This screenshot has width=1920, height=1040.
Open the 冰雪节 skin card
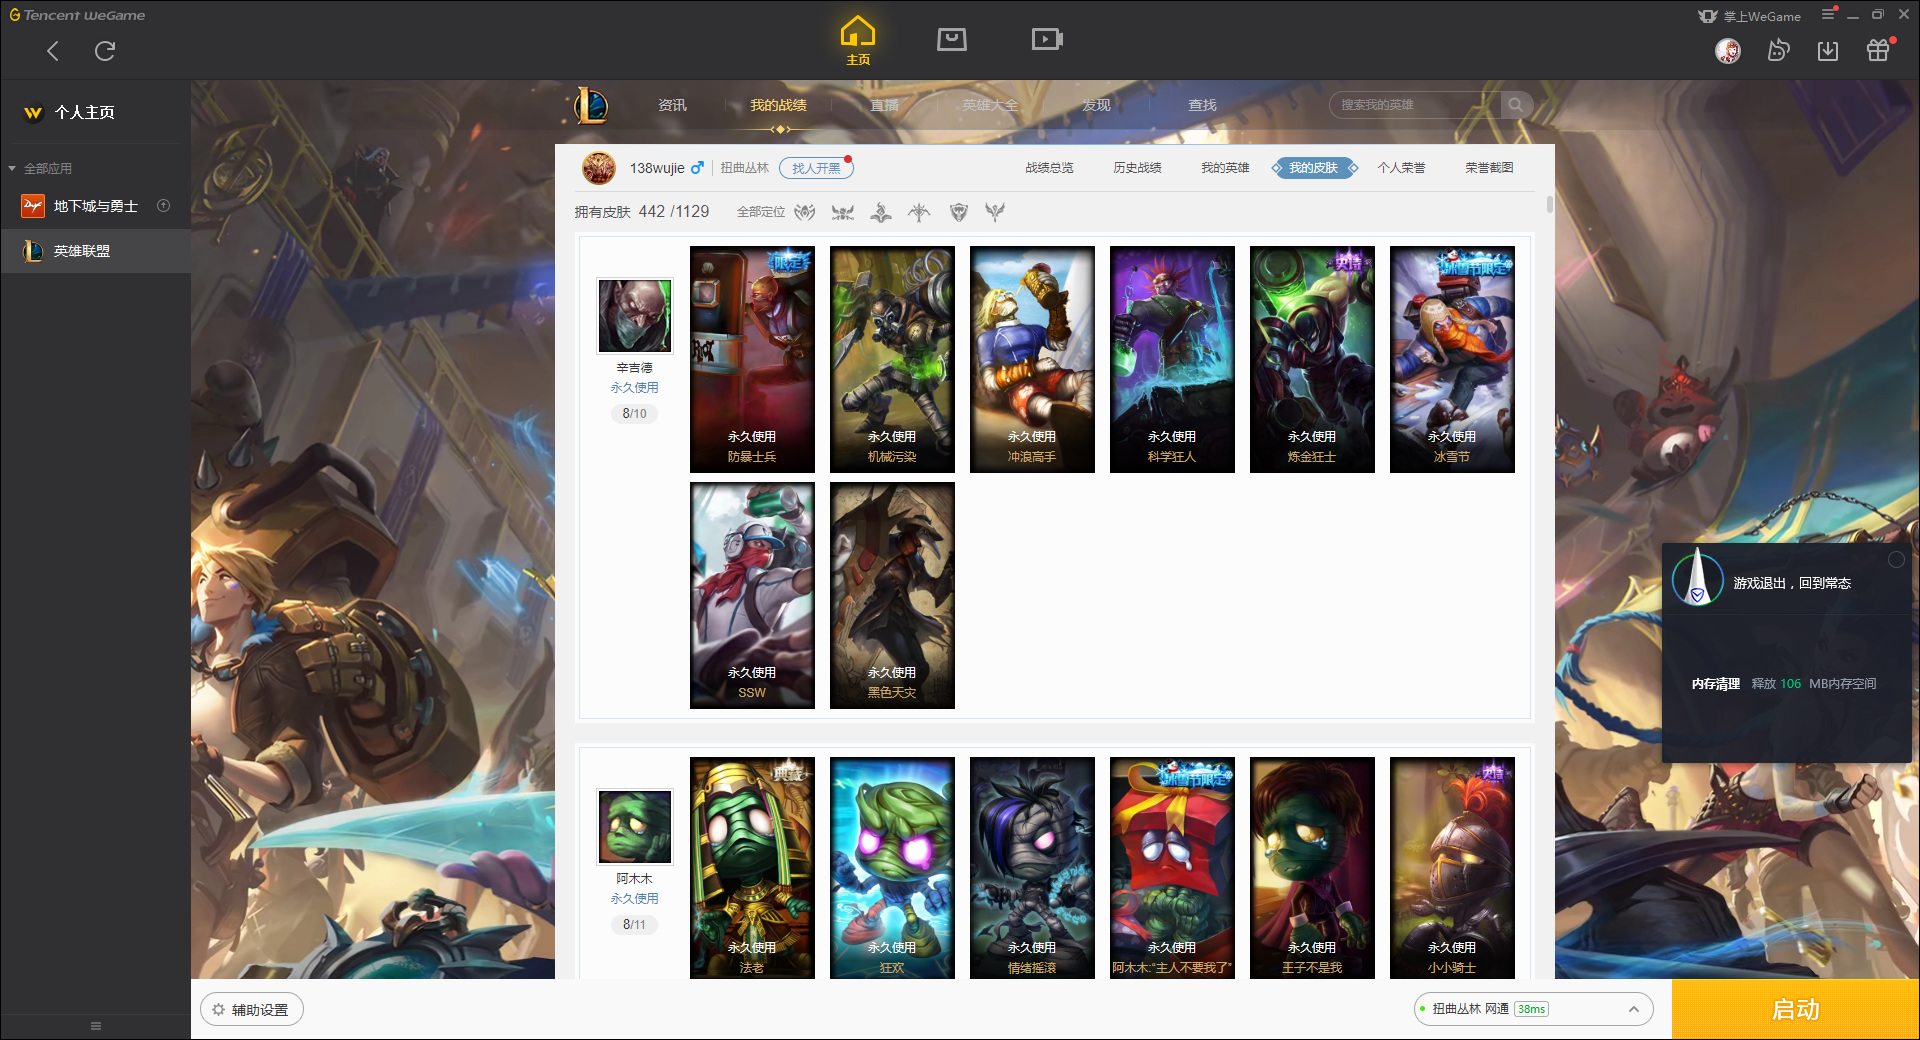click(x=1452, y=359)
